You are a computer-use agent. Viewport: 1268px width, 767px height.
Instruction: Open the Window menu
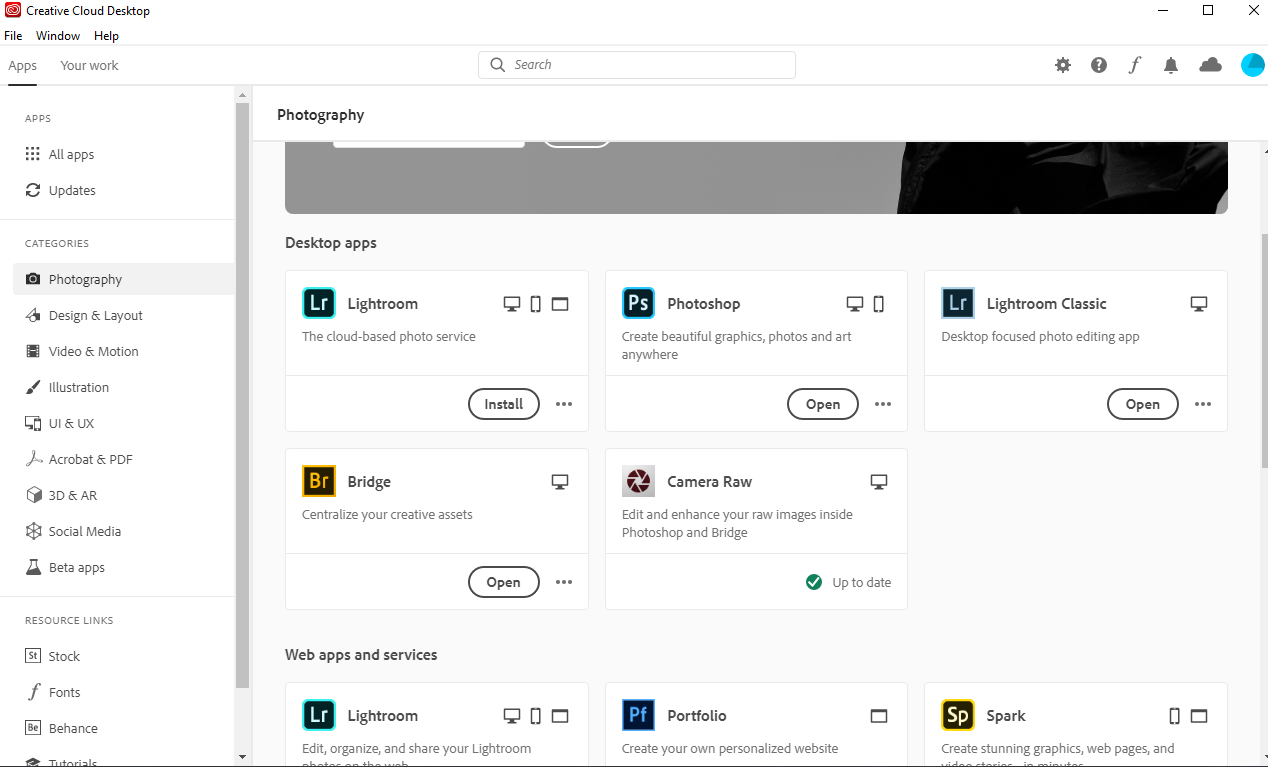pyautogui.click(x=57, y=35)
